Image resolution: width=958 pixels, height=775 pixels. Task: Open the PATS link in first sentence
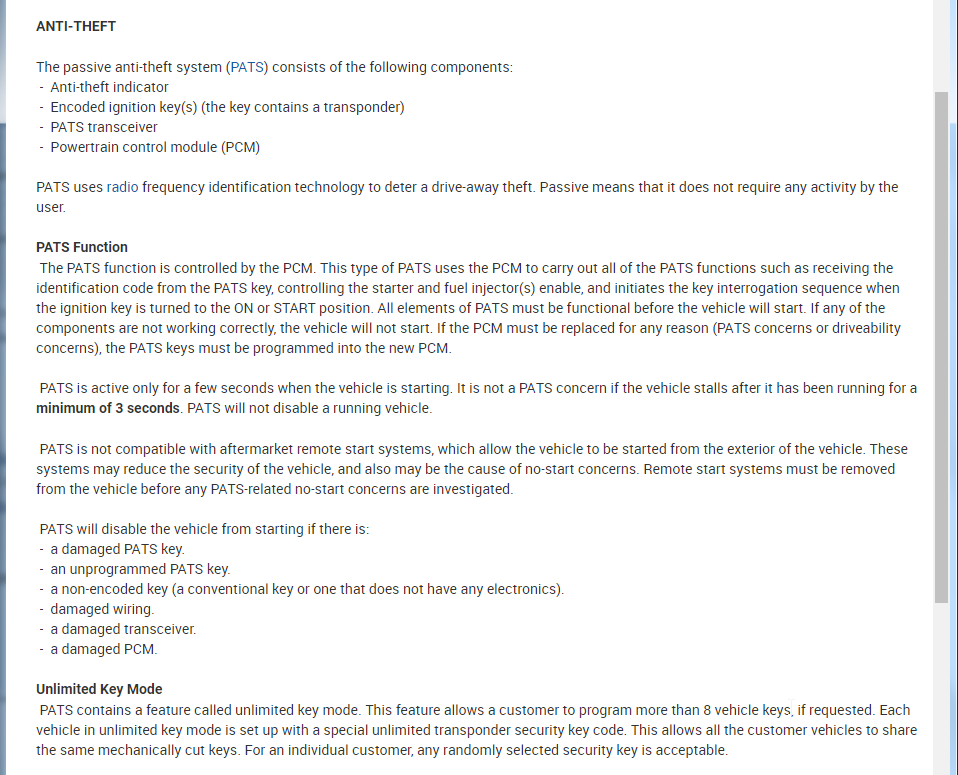point(248,67)
